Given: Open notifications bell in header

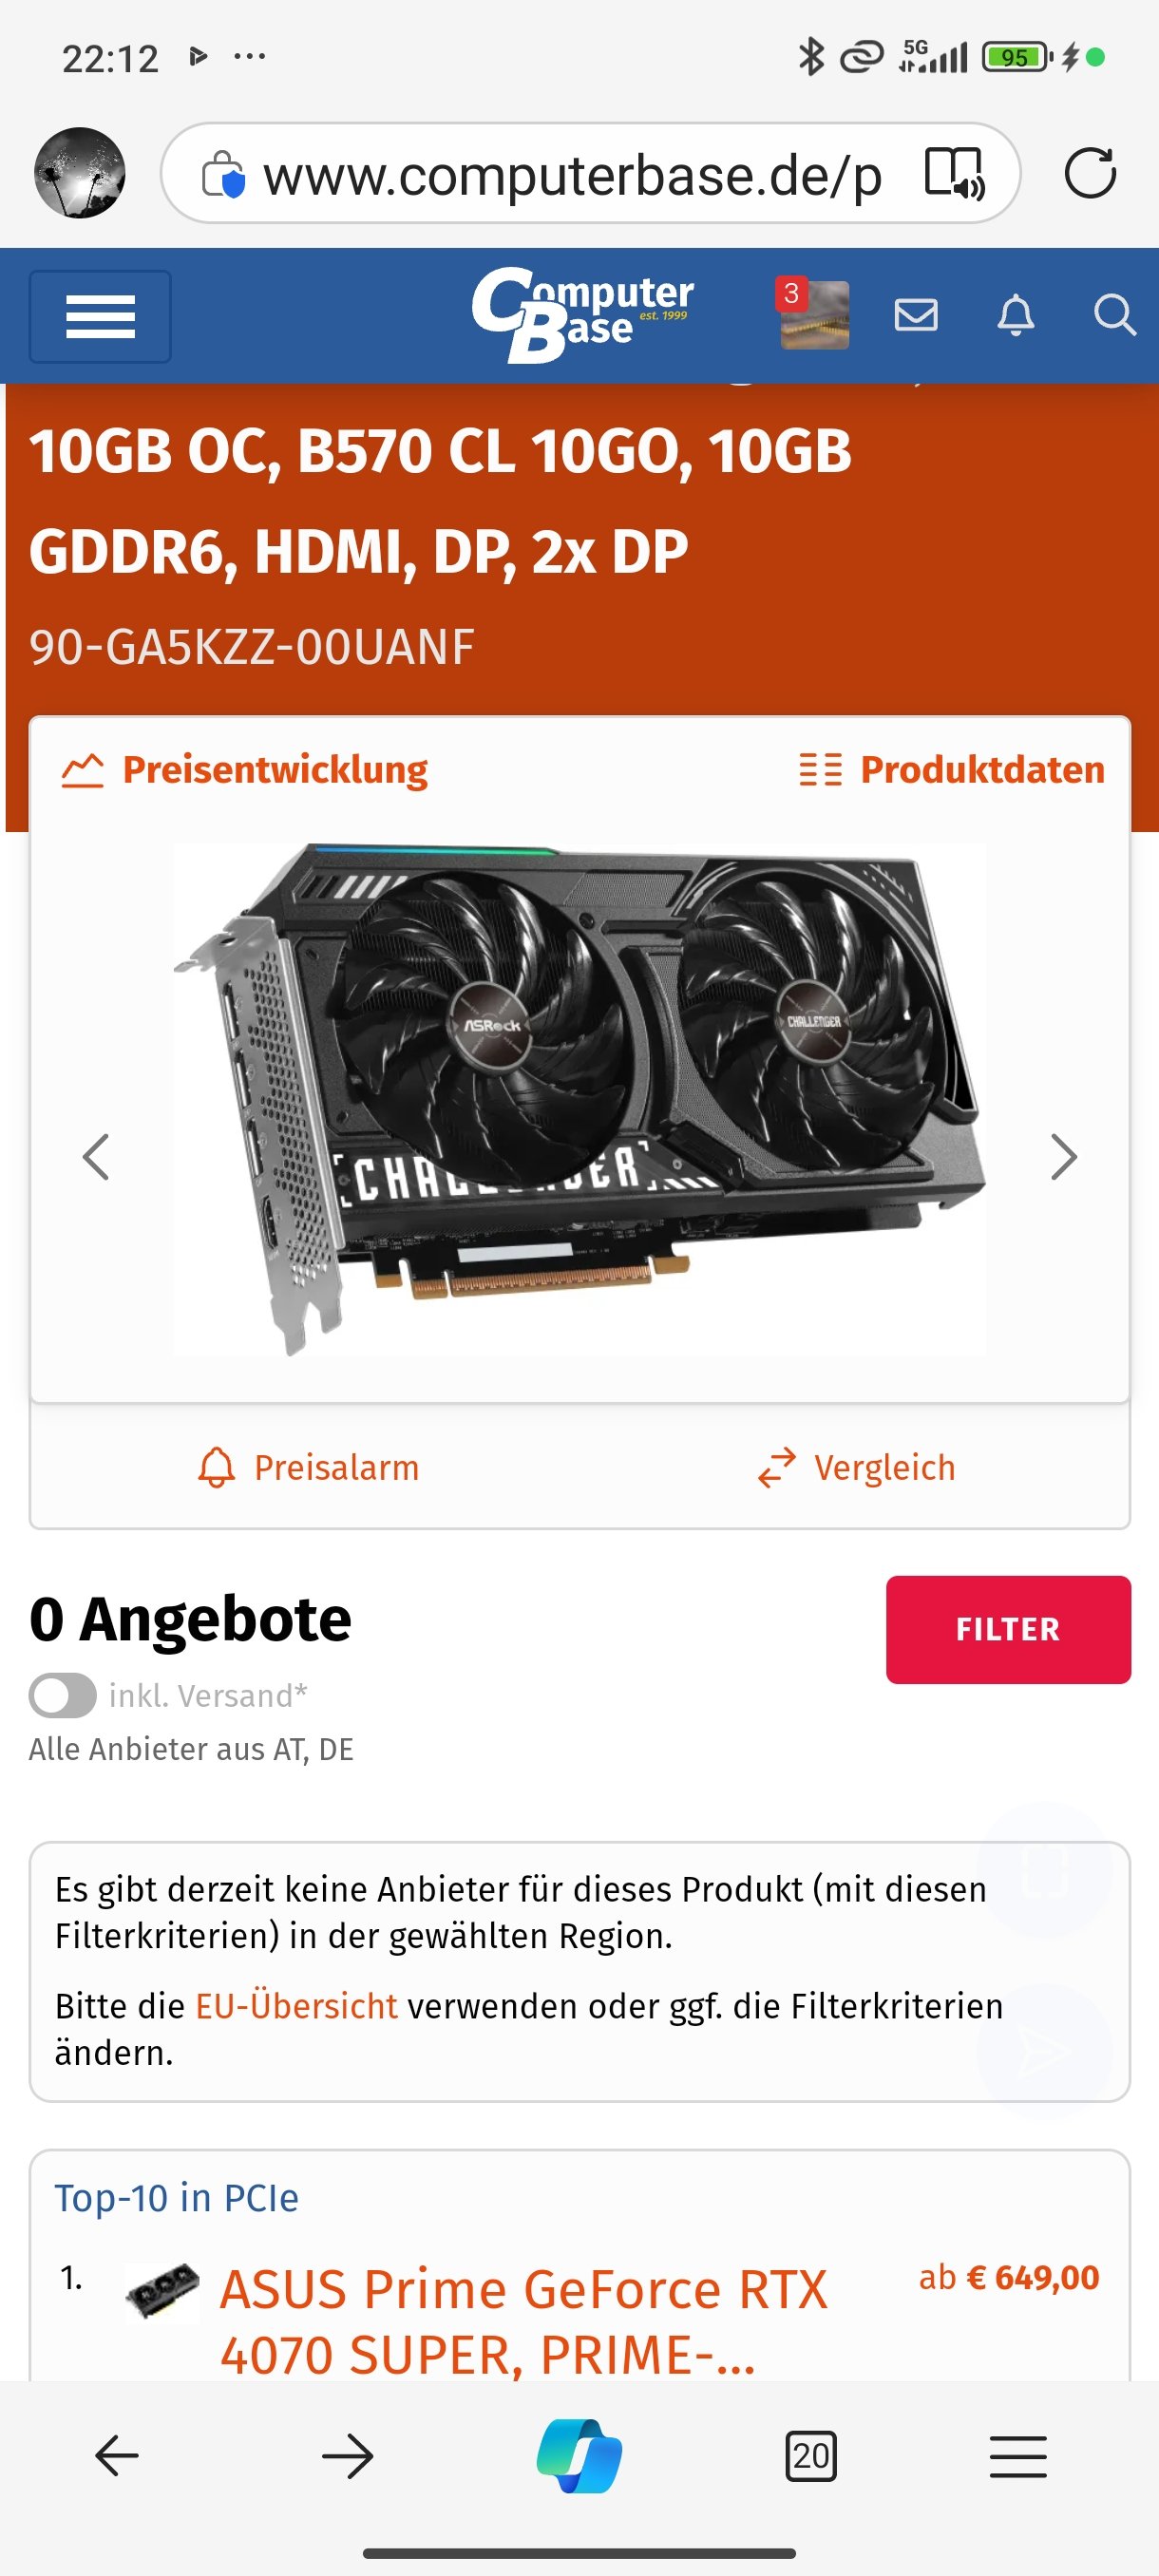Looking at the screenshot, I should [1016, 315].
